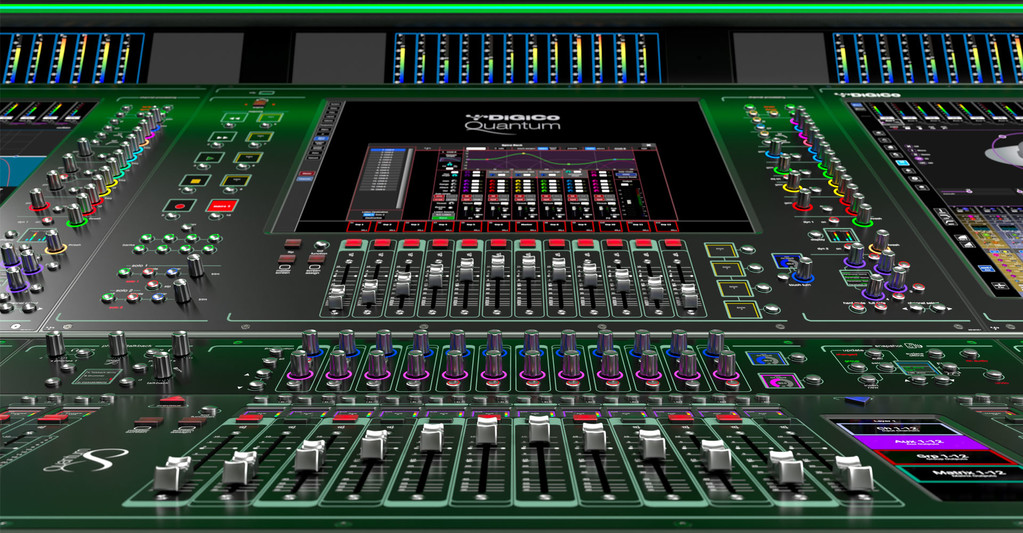Toggle the green solo 2 button

coord(109,298)
